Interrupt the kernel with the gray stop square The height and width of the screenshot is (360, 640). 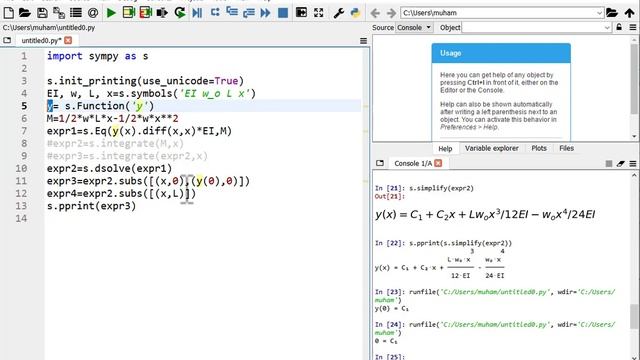(609, 164)
